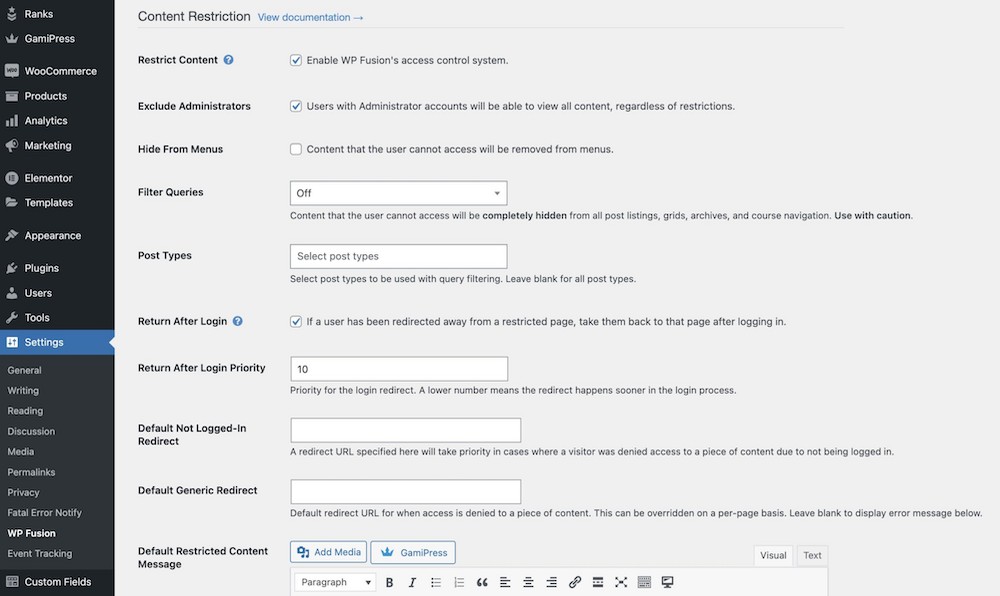Add a blockquote using the editor toolbar

[481, 582]
